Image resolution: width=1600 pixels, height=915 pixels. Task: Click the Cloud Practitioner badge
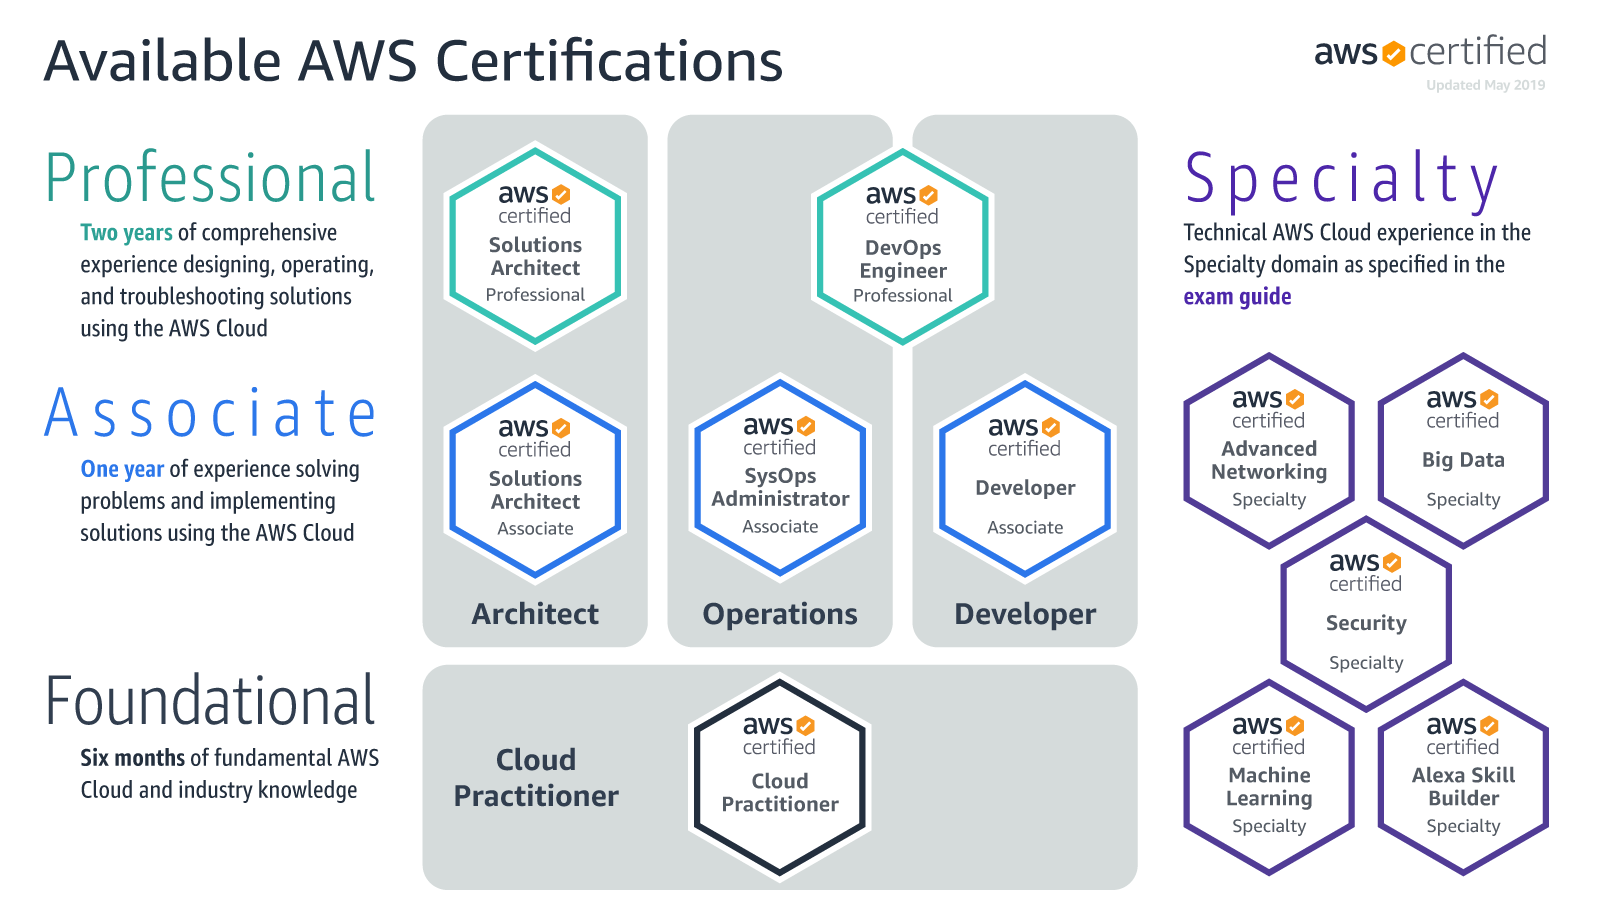779,775
